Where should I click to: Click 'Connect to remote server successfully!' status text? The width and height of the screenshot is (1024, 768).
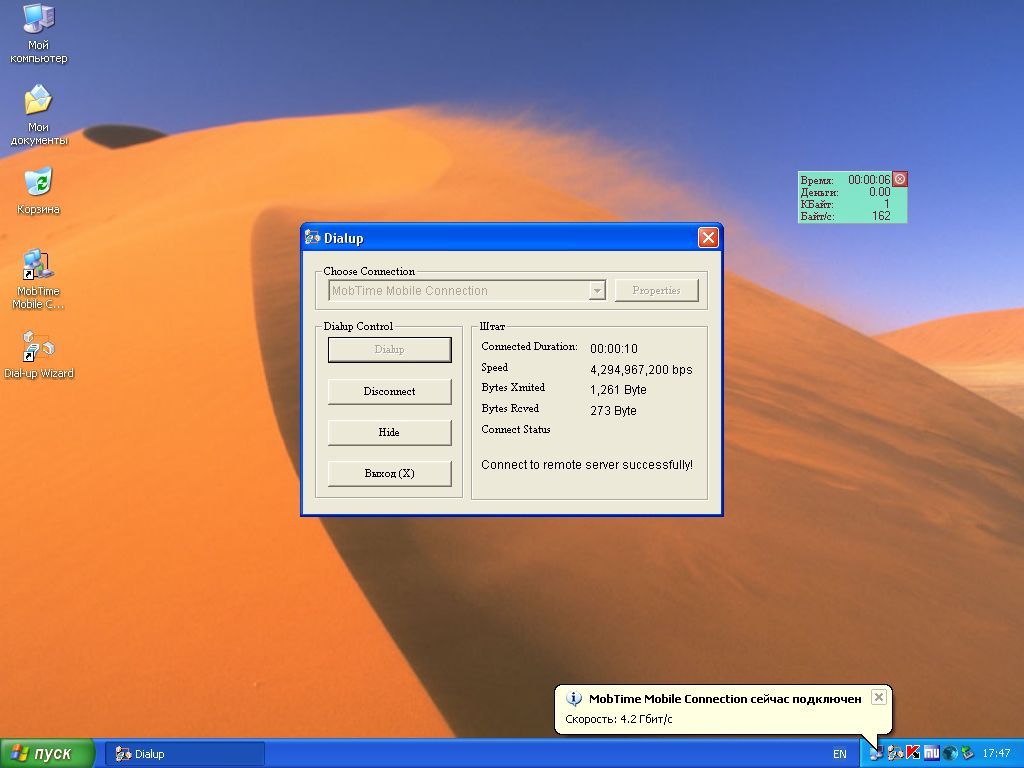click(587, 465)
